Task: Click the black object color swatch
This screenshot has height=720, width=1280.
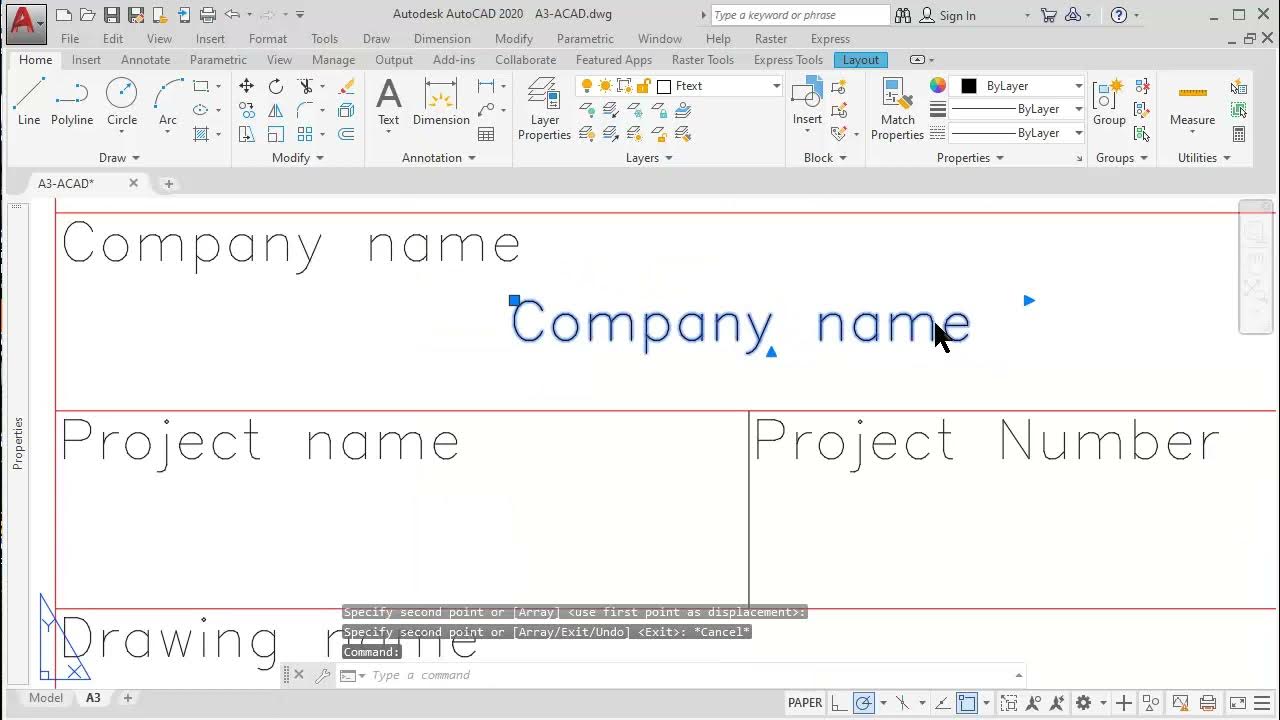Action: click(x=968, y=86)
